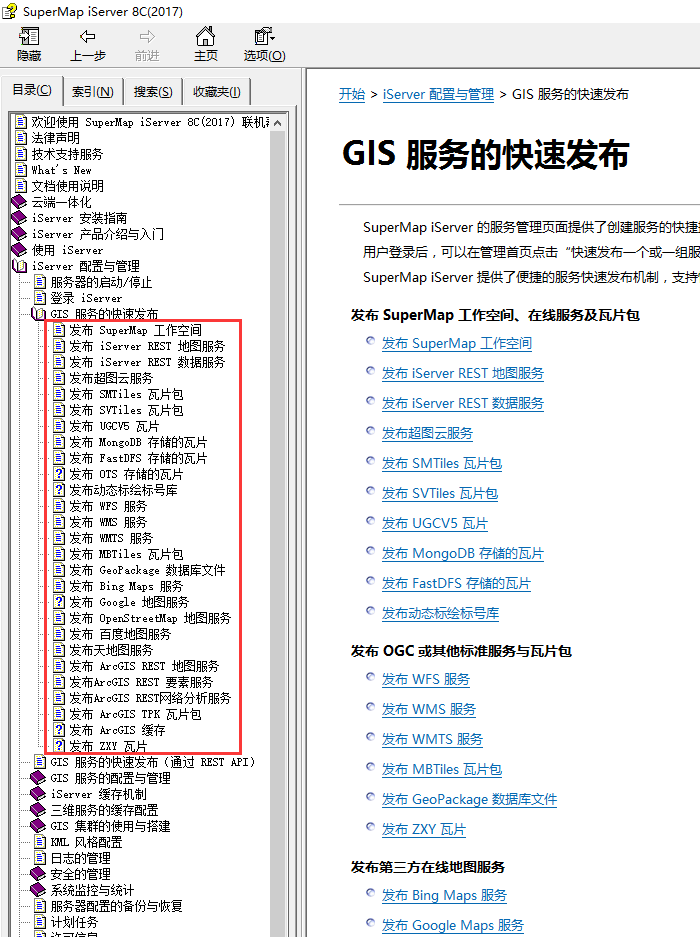Follow the iServer 配置与管理 breadcrumb link
700x937 pixels.
[x=438, y=94]
